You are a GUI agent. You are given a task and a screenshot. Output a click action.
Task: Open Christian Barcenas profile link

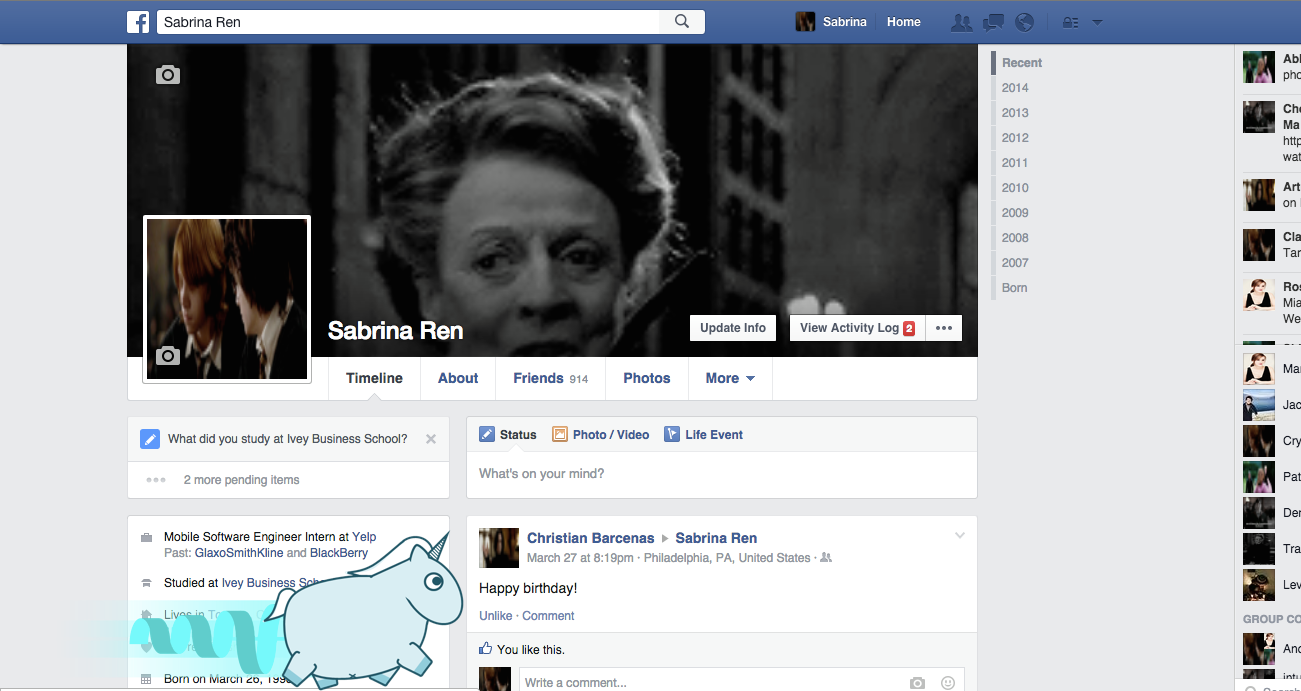pos(590,538)
